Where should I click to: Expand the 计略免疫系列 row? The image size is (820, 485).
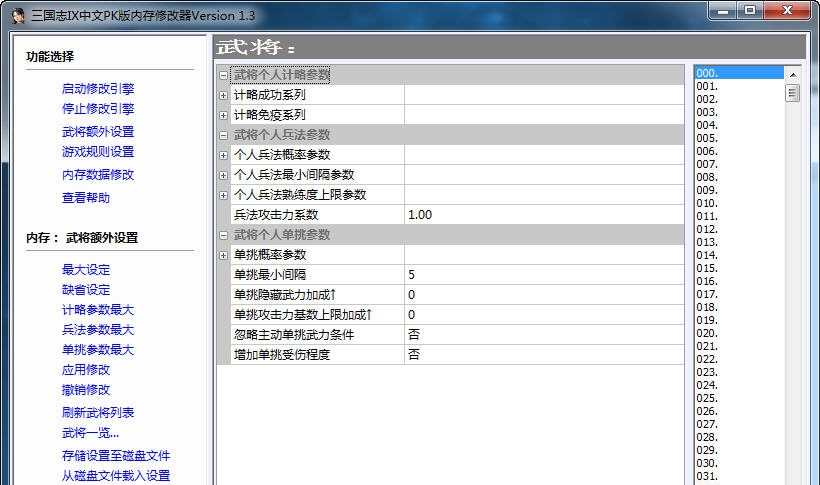[223, 115]
